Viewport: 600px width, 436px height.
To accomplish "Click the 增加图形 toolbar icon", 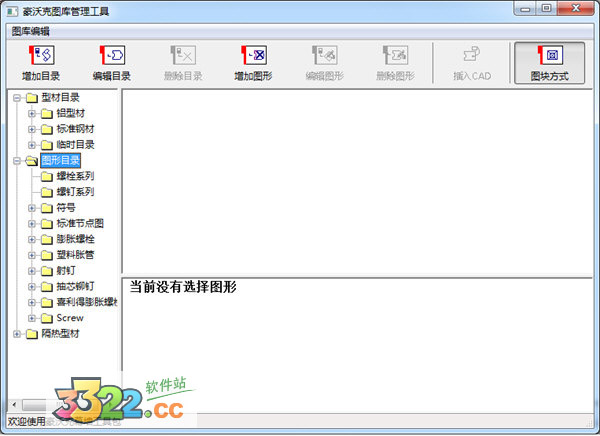I will [254, 56].
